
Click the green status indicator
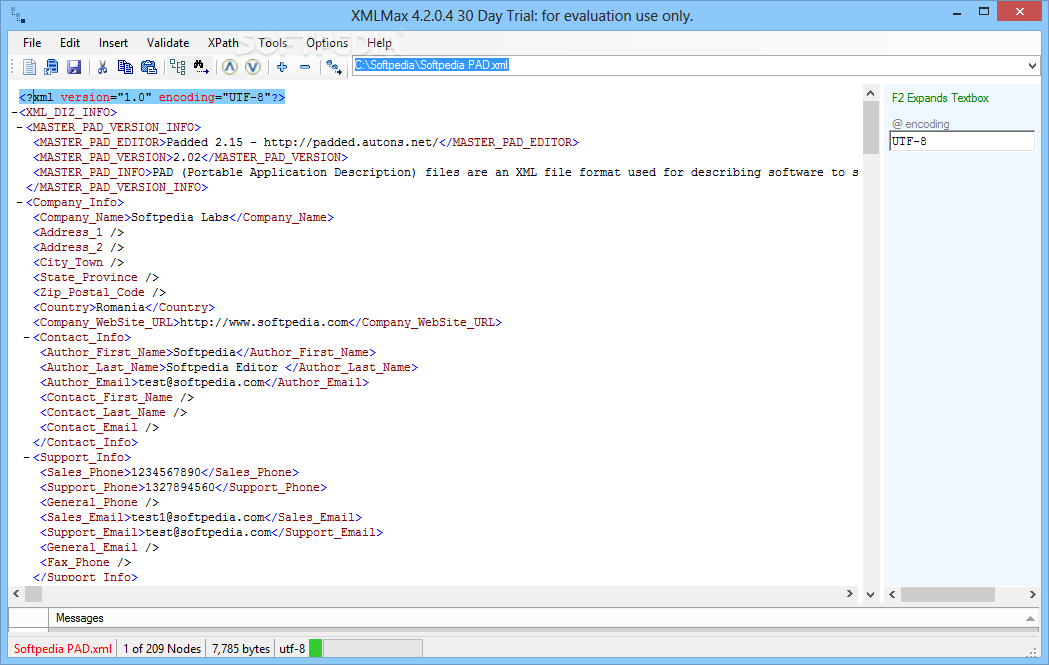click(316, 648)
